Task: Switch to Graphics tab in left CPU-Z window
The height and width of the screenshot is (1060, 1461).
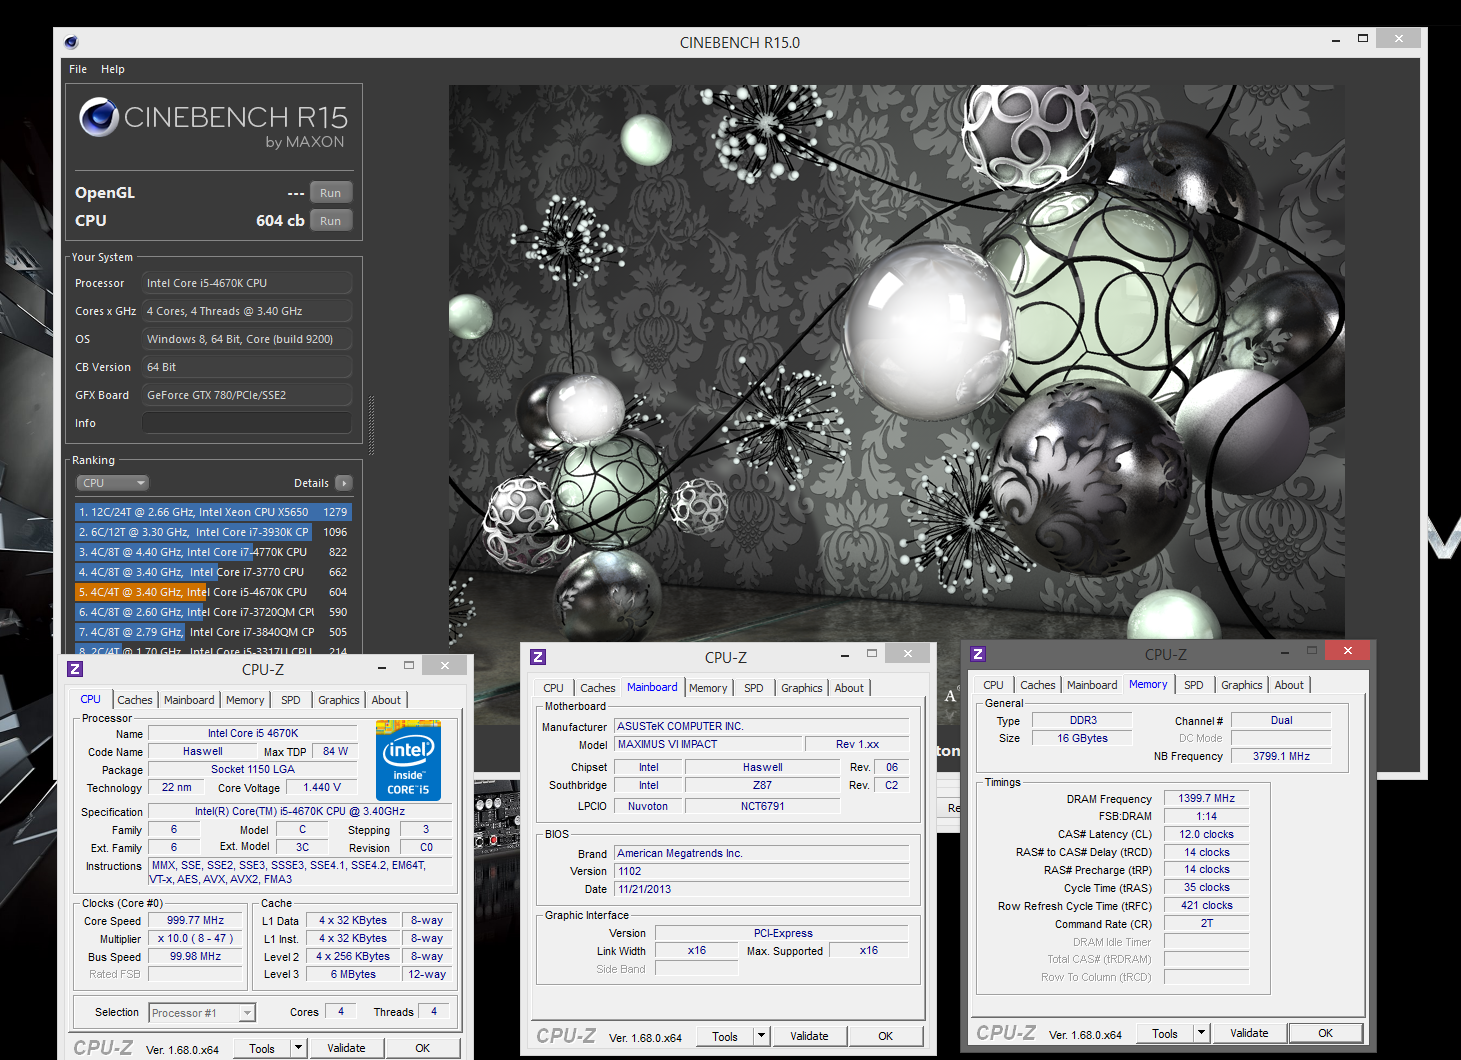Action: click(x=339, y=700)
